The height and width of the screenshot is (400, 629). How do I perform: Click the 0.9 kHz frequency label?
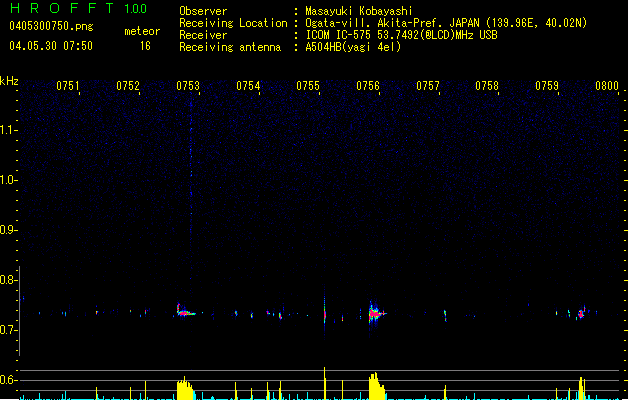point(8,230)
